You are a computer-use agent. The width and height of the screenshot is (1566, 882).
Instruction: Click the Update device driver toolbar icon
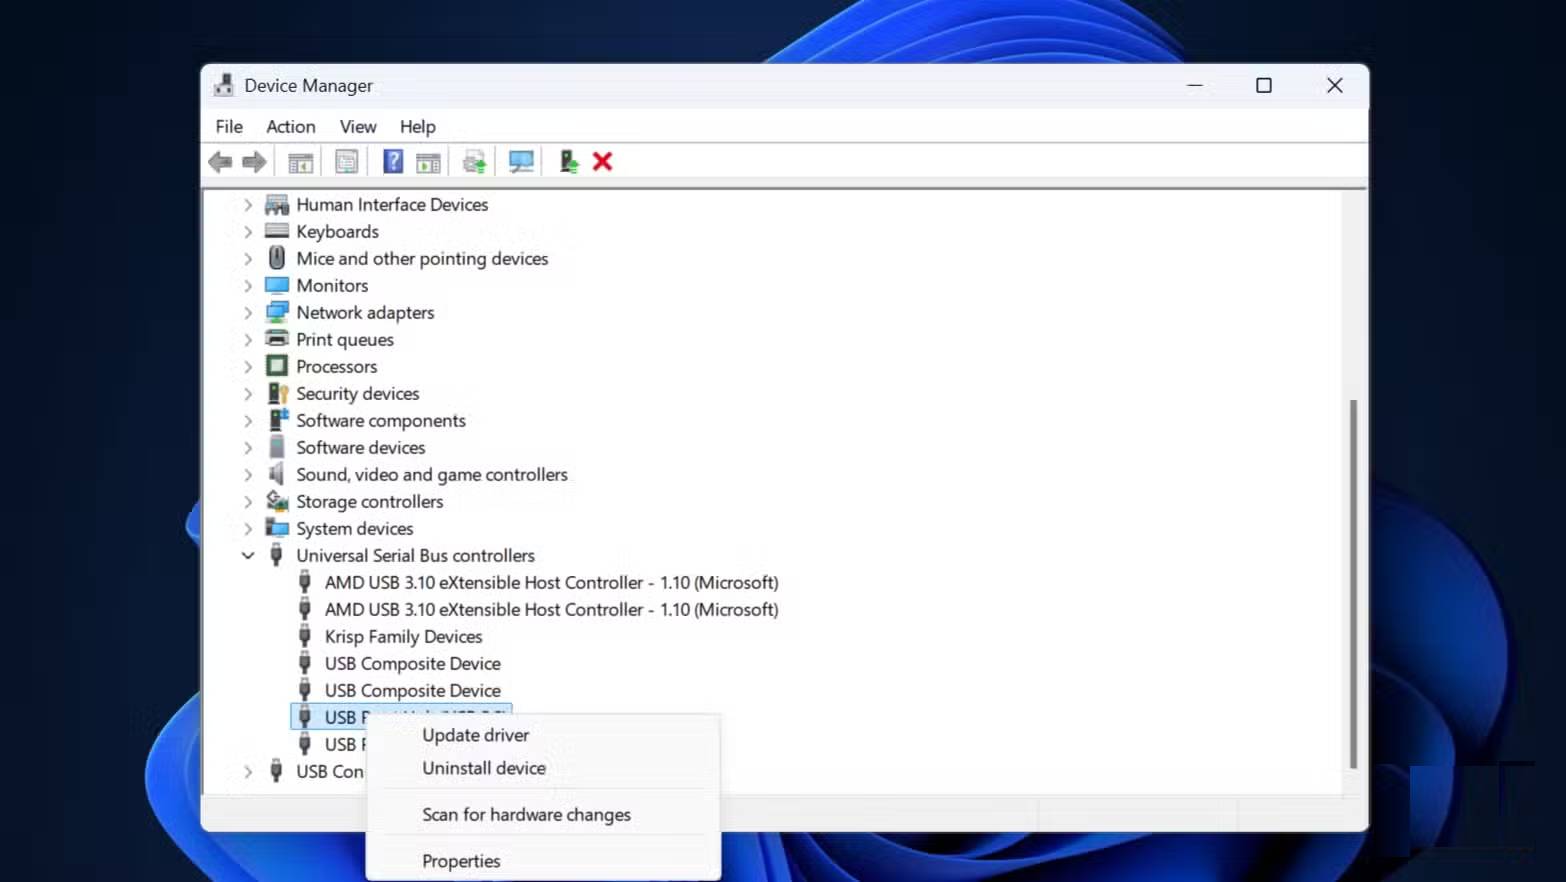(474, 162)
